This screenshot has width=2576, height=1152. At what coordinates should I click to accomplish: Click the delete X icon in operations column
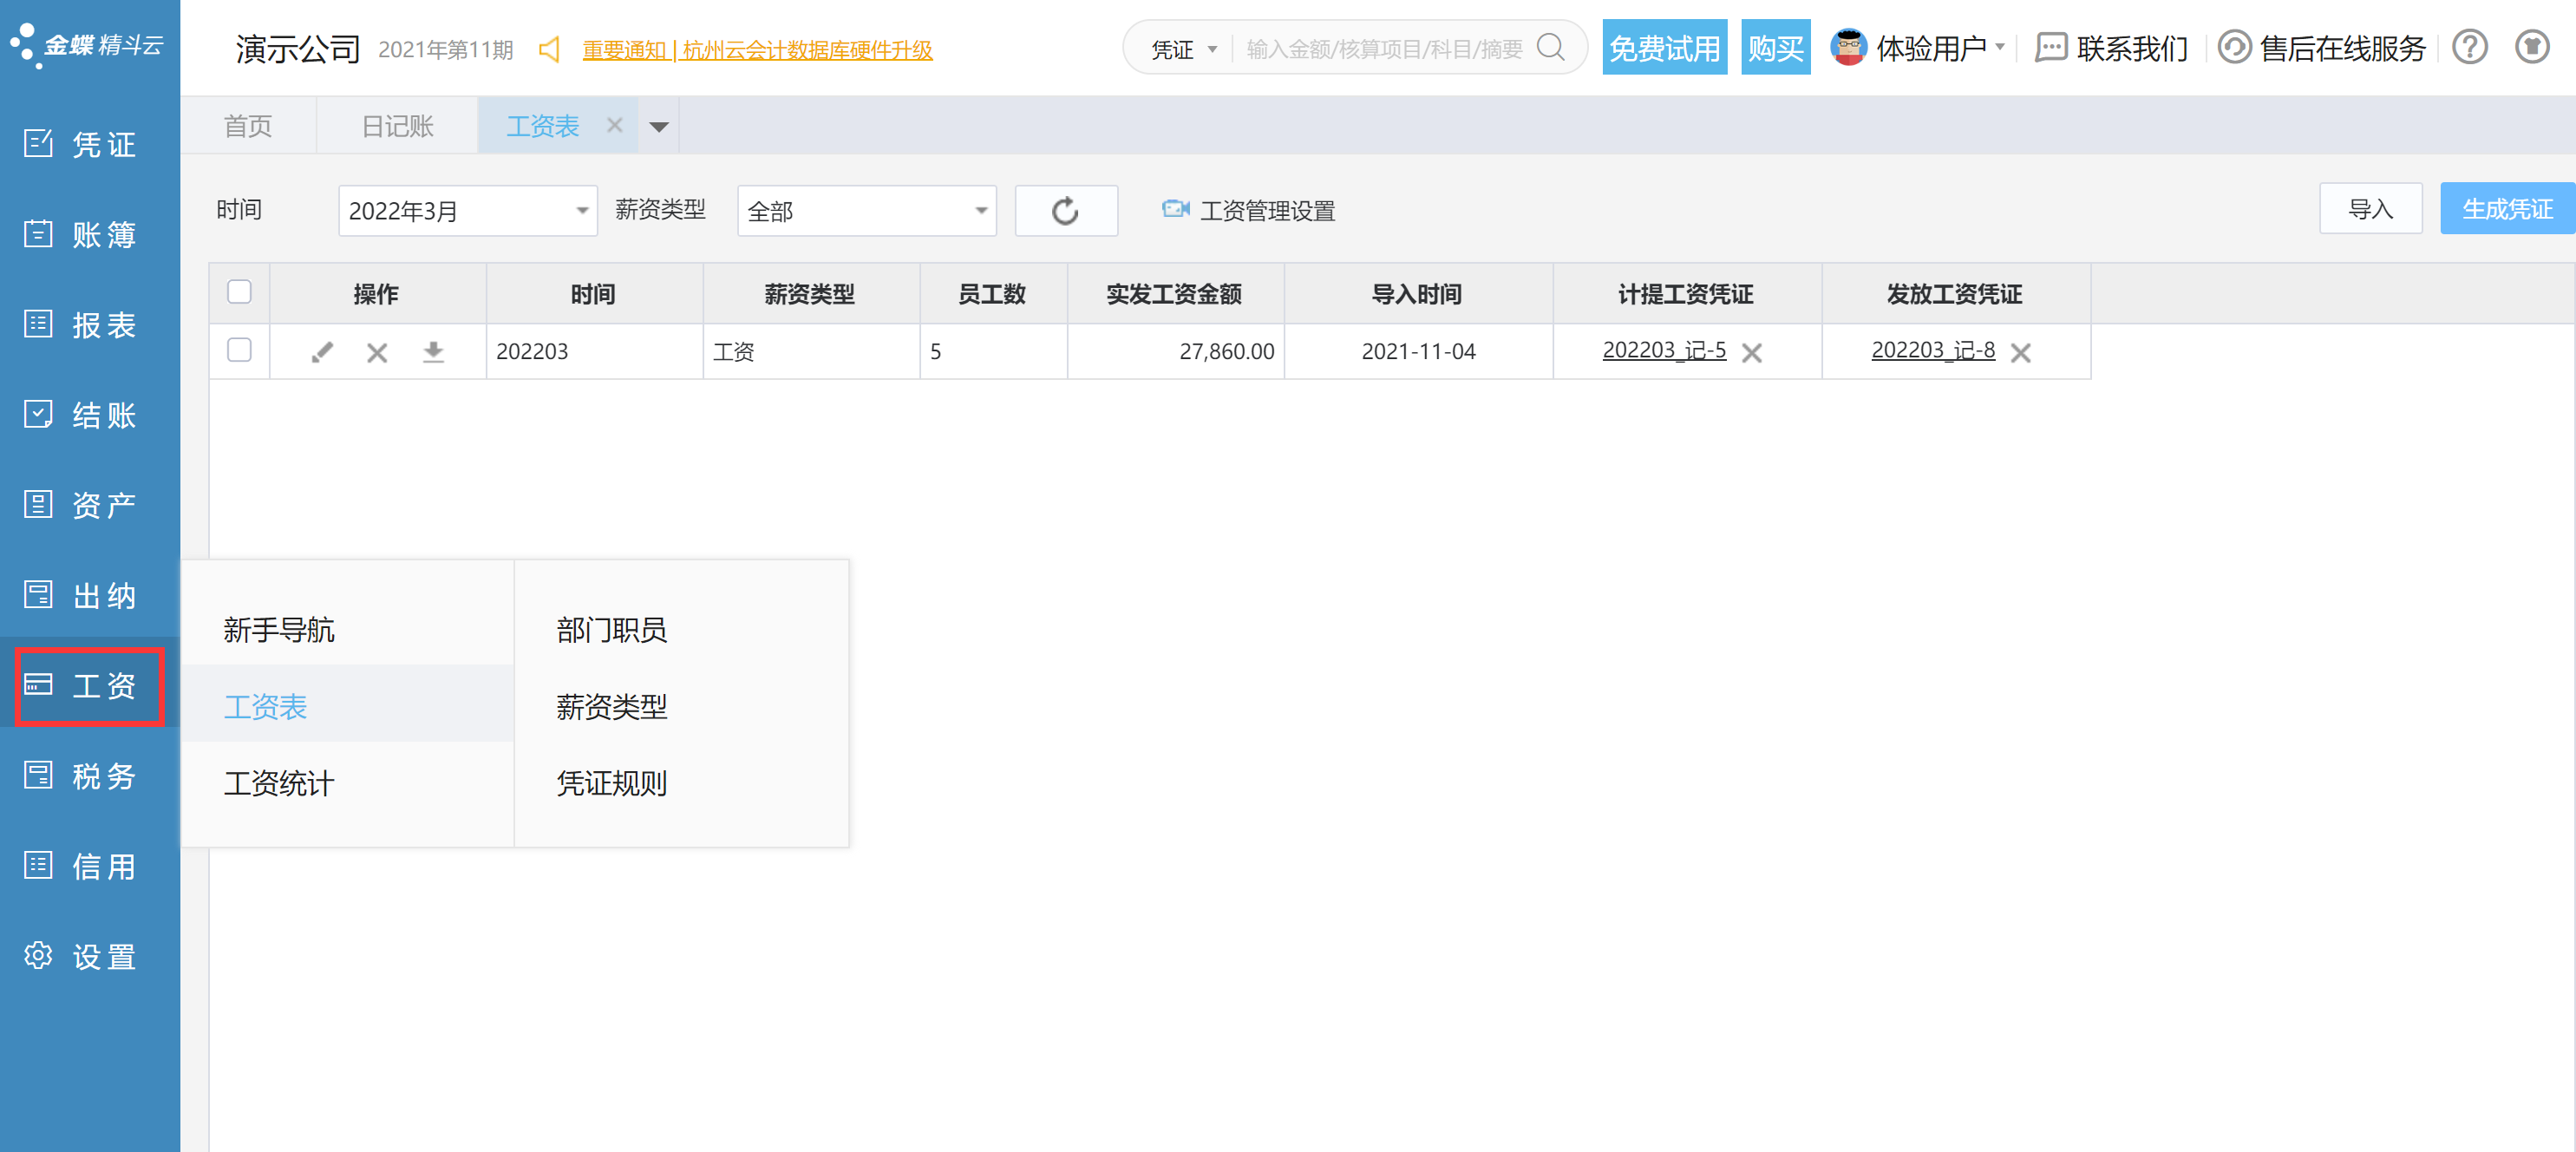[377, 352]
